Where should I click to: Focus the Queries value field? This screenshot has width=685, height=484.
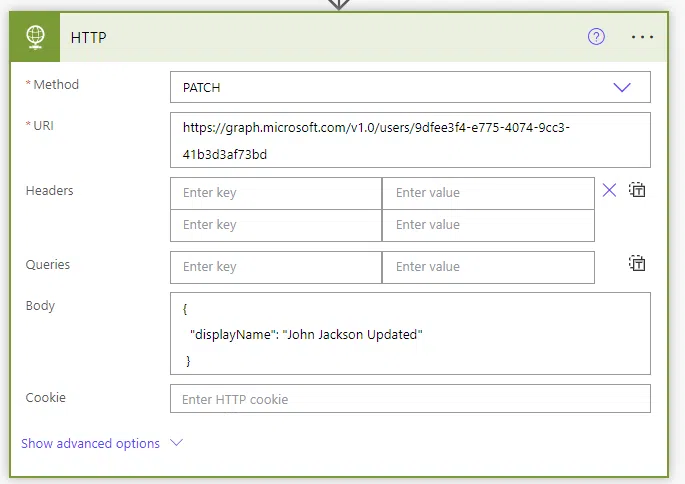[488, 267]
